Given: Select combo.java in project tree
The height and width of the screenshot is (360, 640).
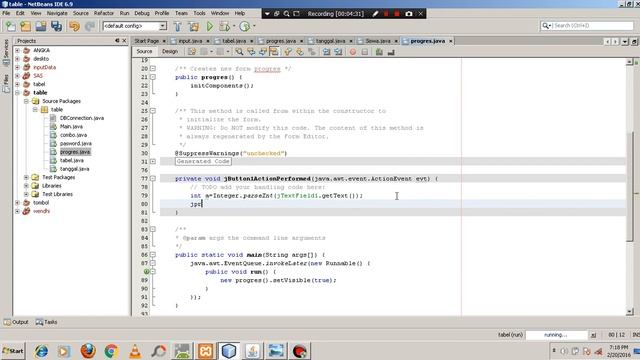Looking at the screenshot, I should tap(73, 135).
